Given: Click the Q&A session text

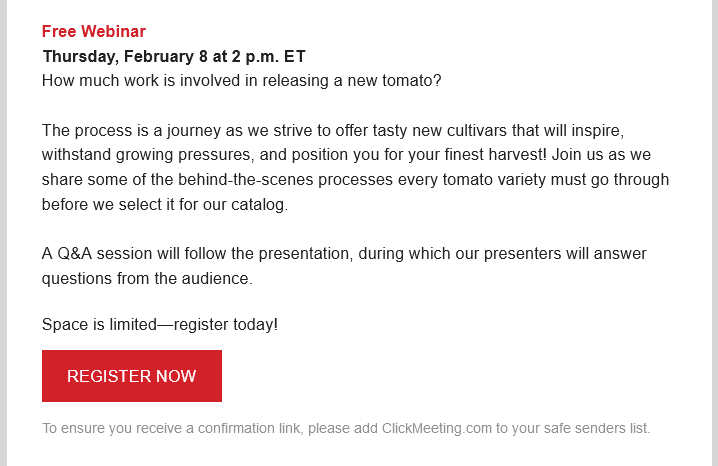Looking at the screenshot, I should pyautogui.click(x=105, y=254).
